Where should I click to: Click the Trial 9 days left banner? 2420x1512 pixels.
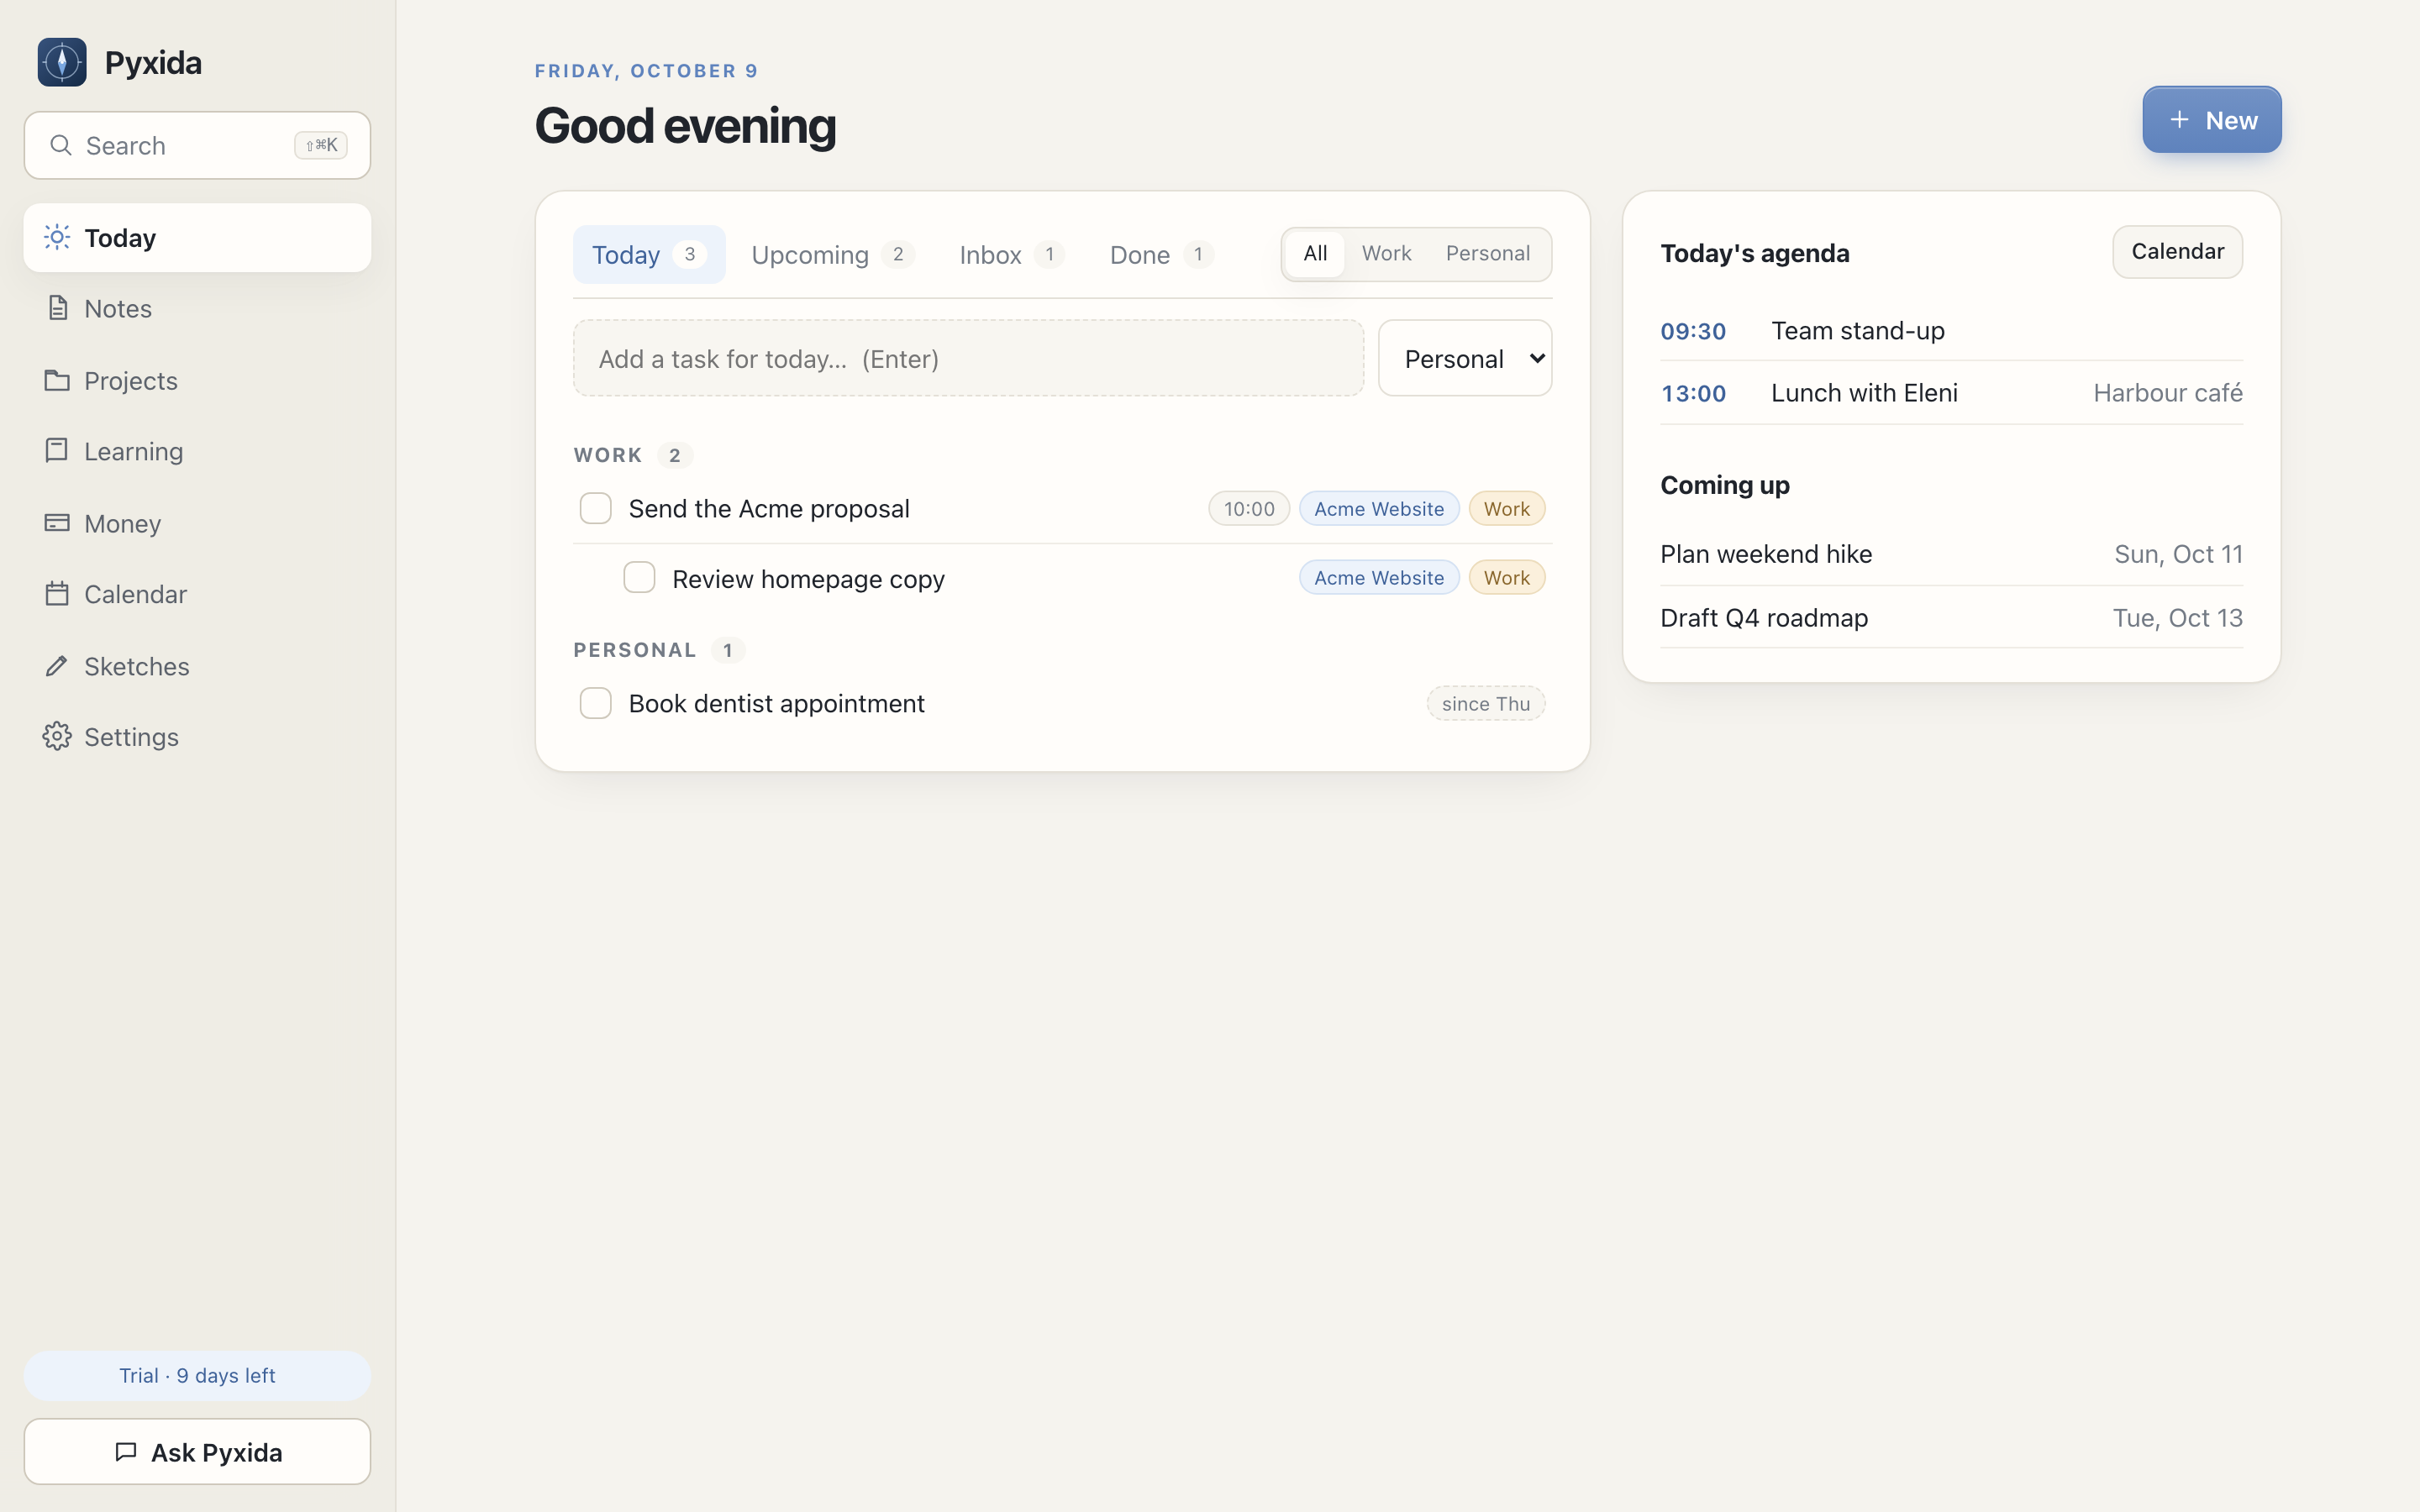coord(197,1376)
